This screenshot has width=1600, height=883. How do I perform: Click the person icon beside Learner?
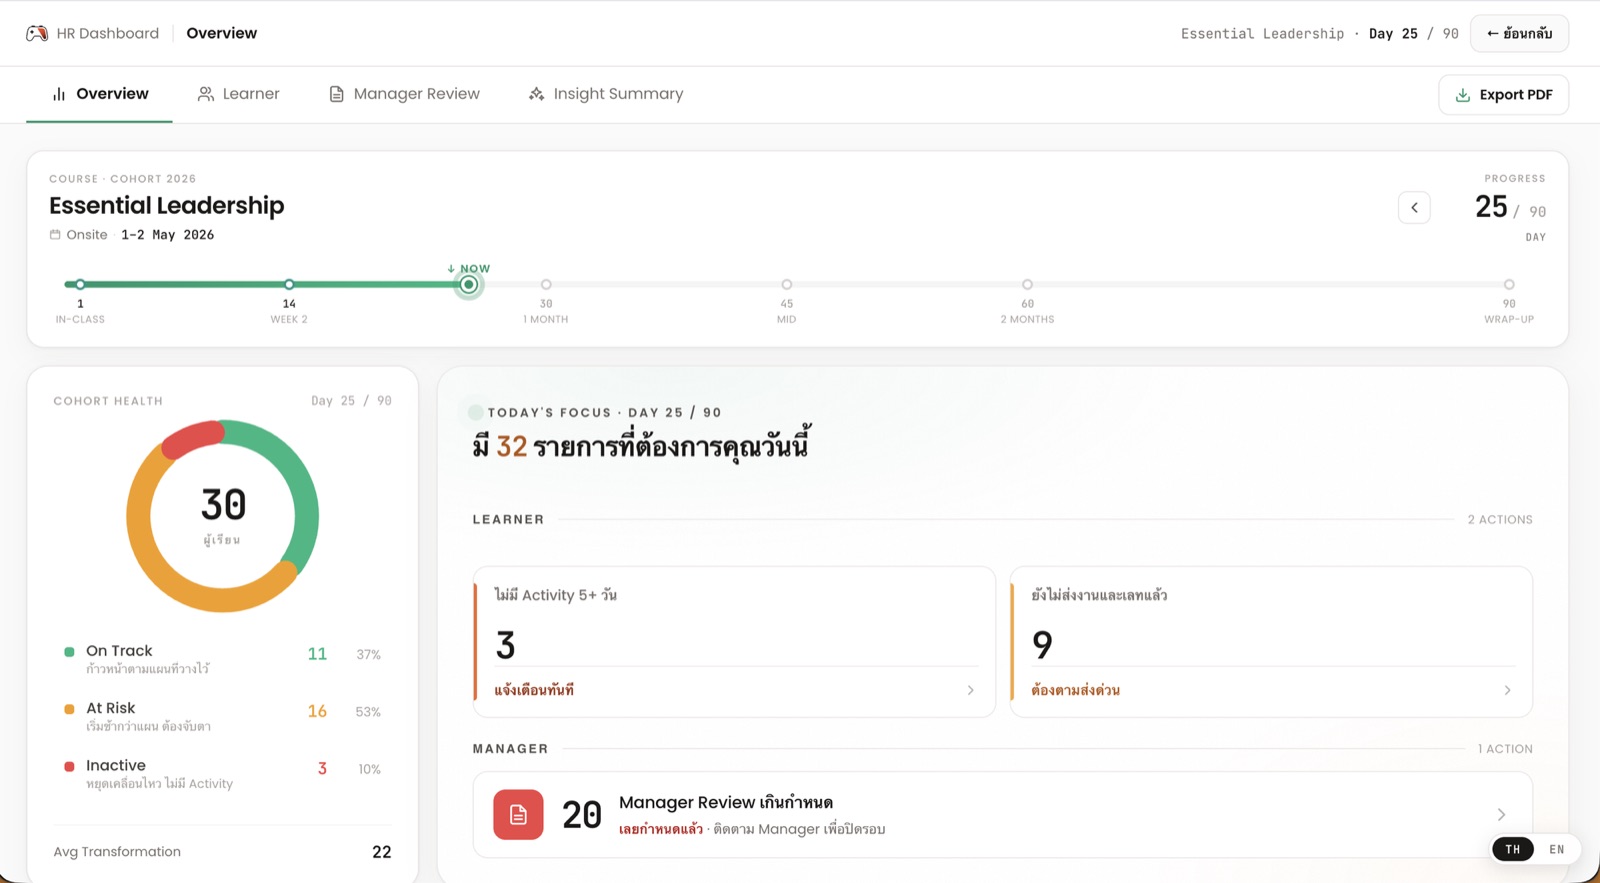click(x=206, y=94)
